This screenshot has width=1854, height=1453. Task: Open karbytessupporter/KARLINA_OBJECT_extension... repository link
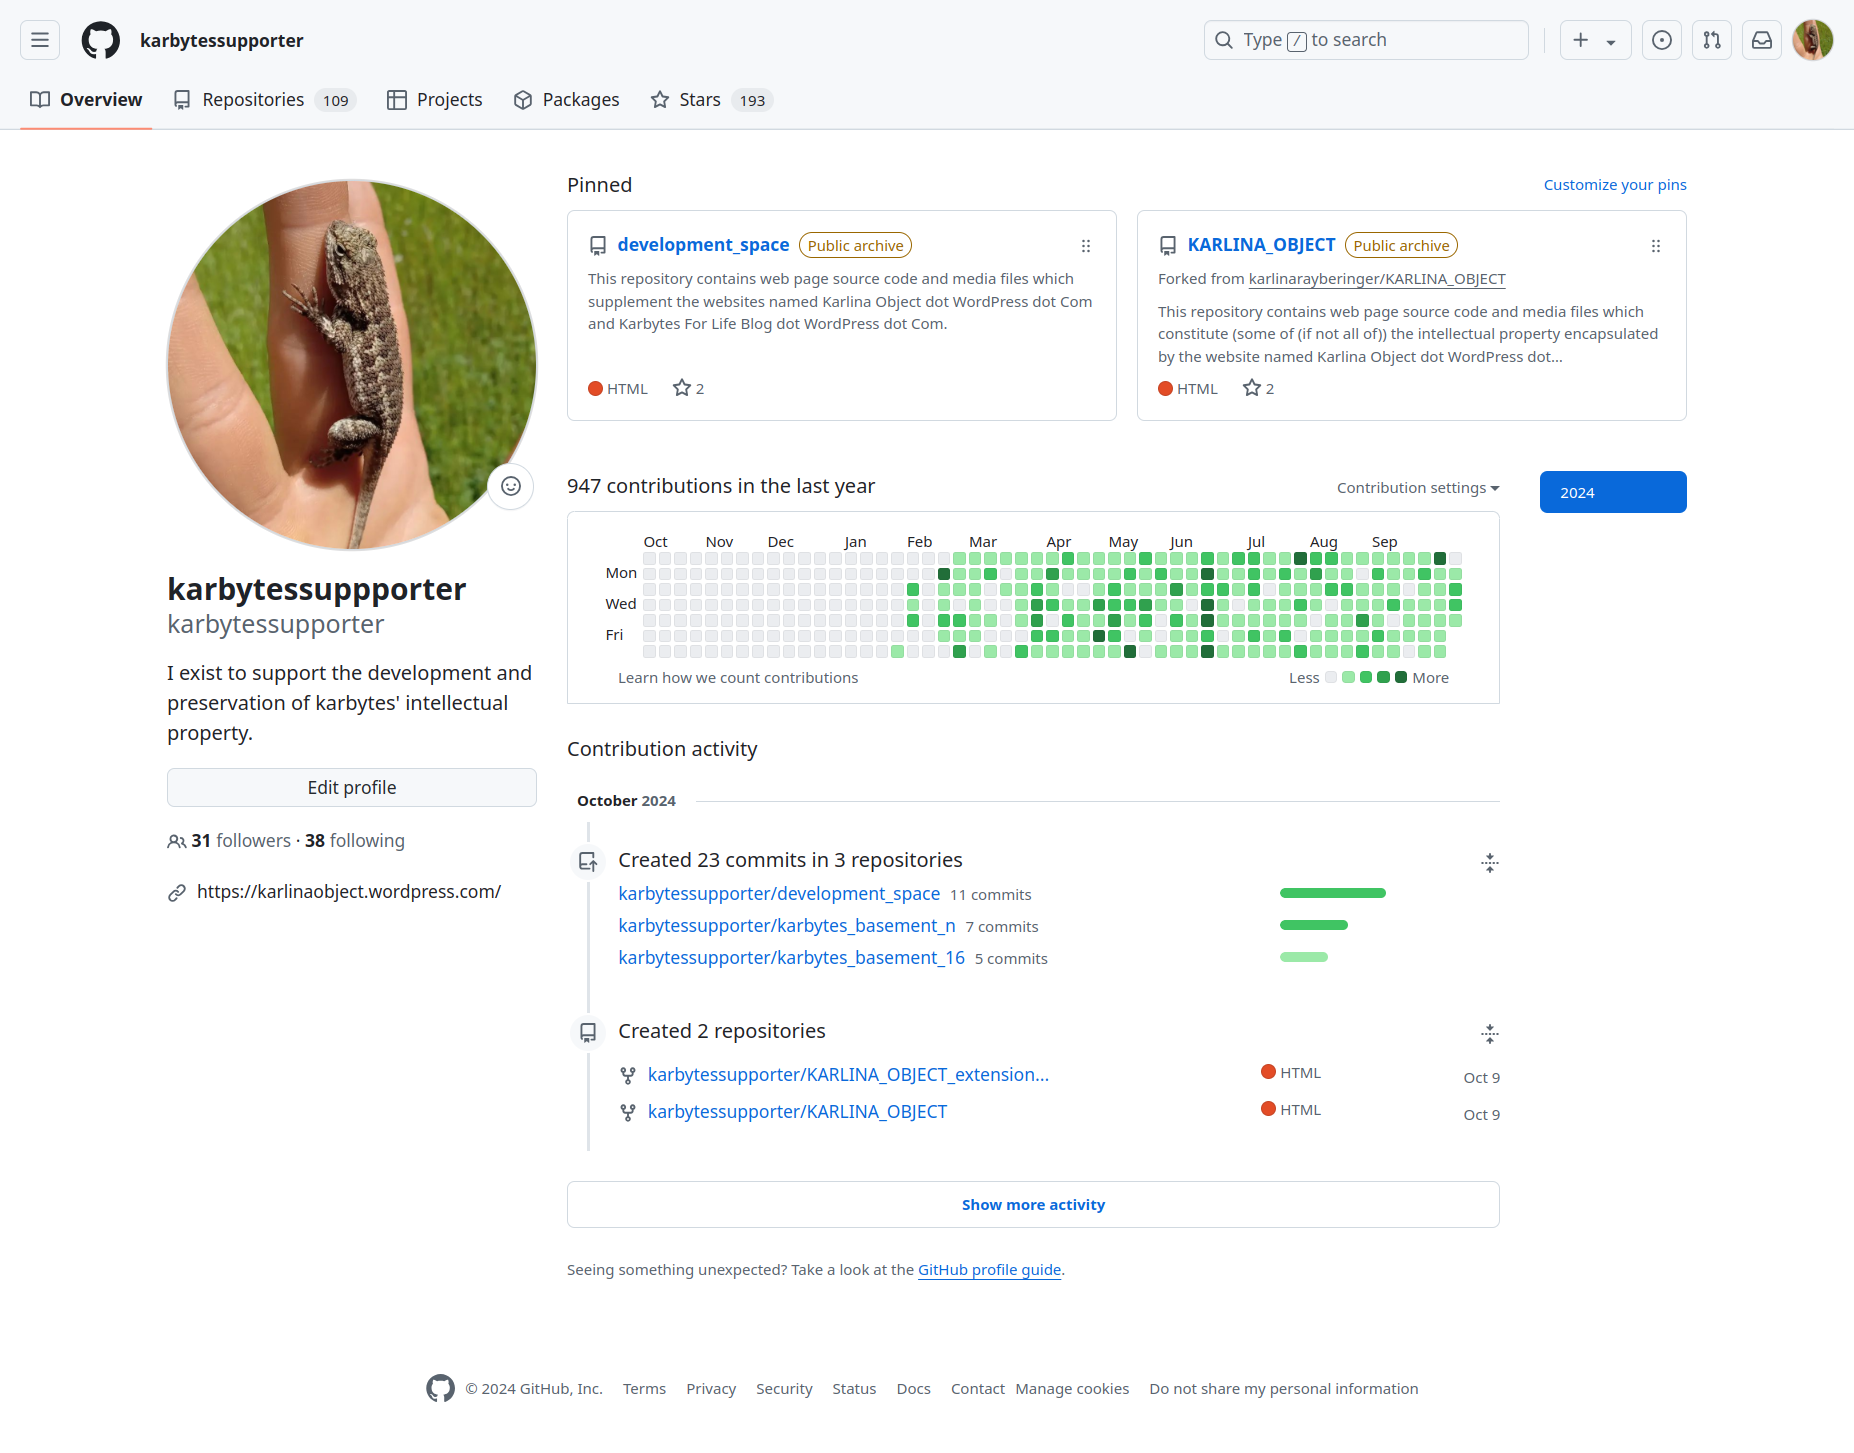pos(848,1075)
